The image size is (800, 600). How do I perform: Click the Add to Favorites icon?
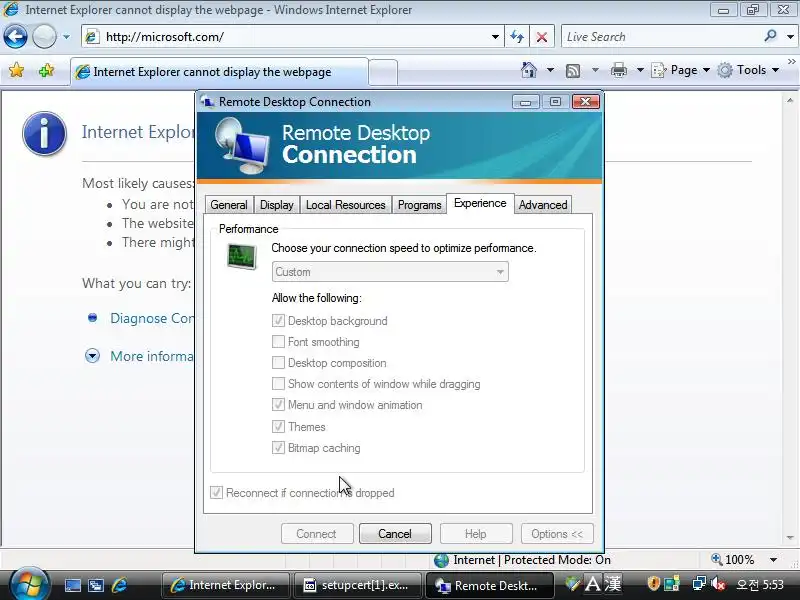pos(46,70)
